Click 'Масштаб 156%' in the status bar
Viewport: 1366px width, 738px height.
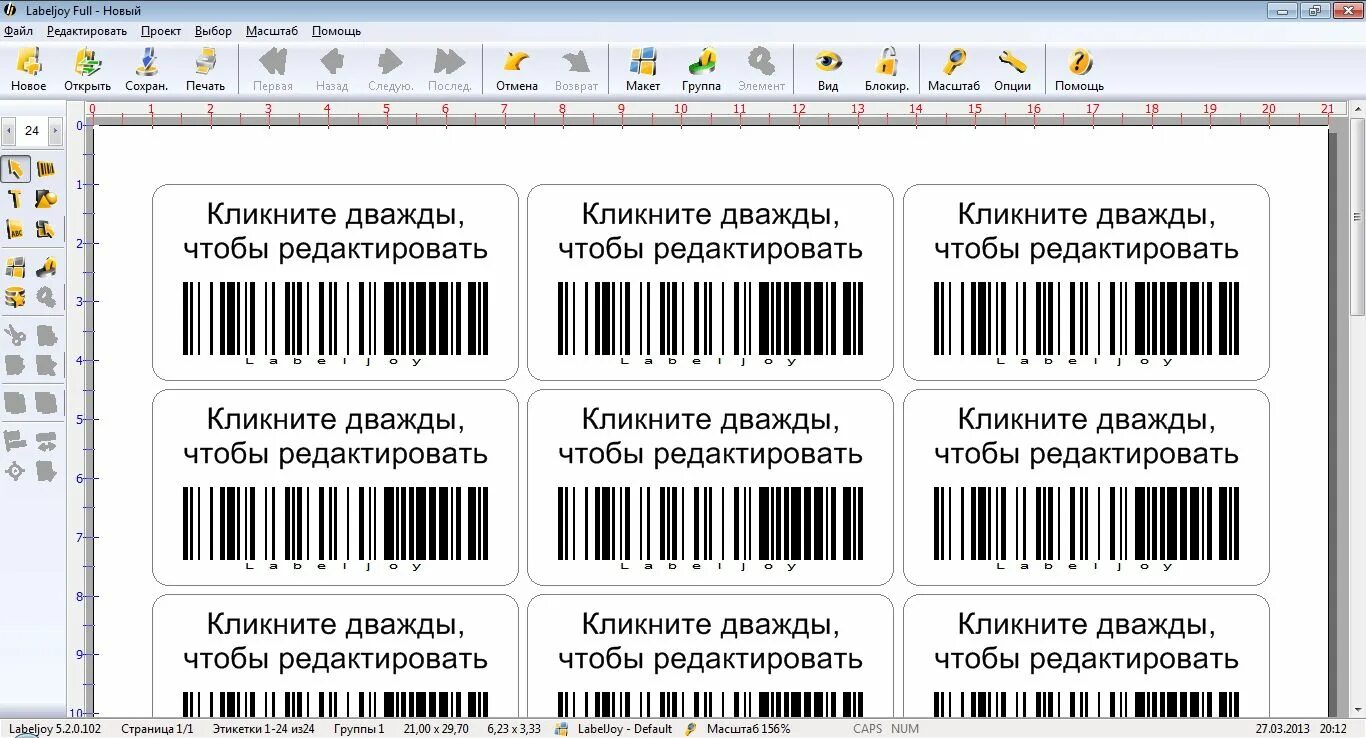click(748, 729)
